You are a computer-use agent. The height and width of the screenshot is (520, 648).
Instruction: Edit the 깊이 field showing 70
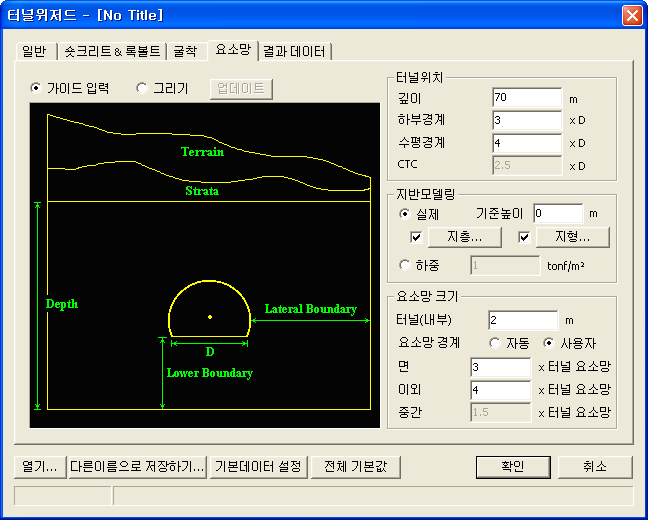tap(527, 98)
